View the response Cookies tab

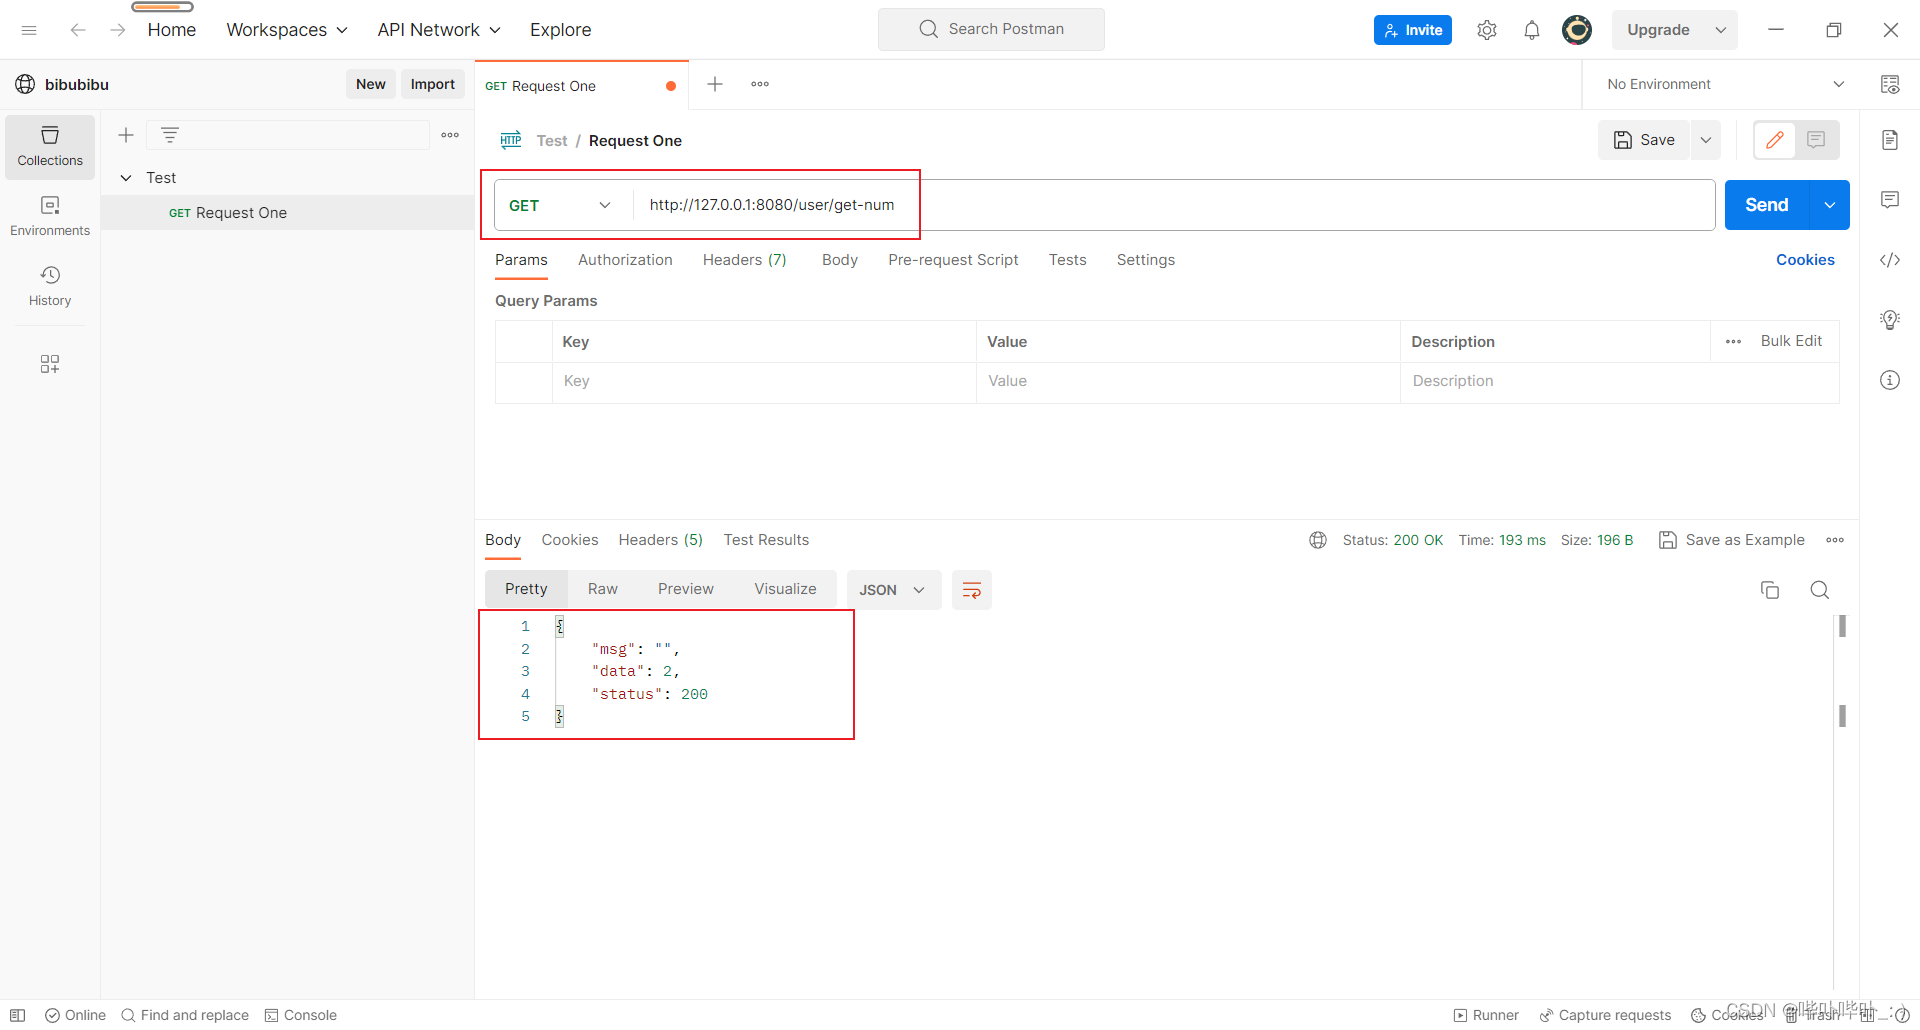click(x=570, y=540)
